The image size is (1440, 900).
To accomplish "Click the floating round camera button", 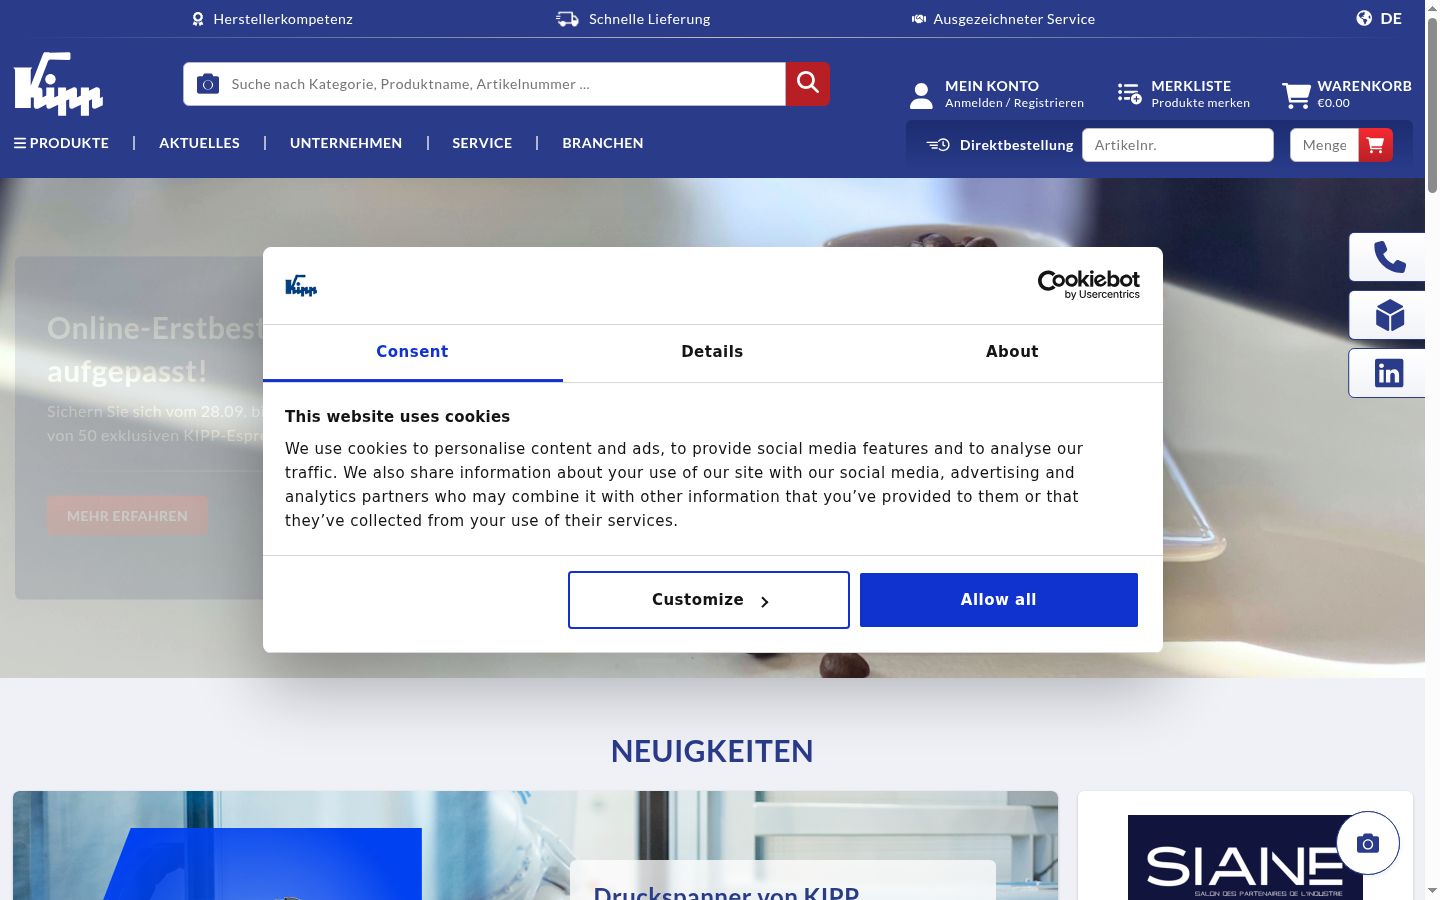I will point(1368,843).
